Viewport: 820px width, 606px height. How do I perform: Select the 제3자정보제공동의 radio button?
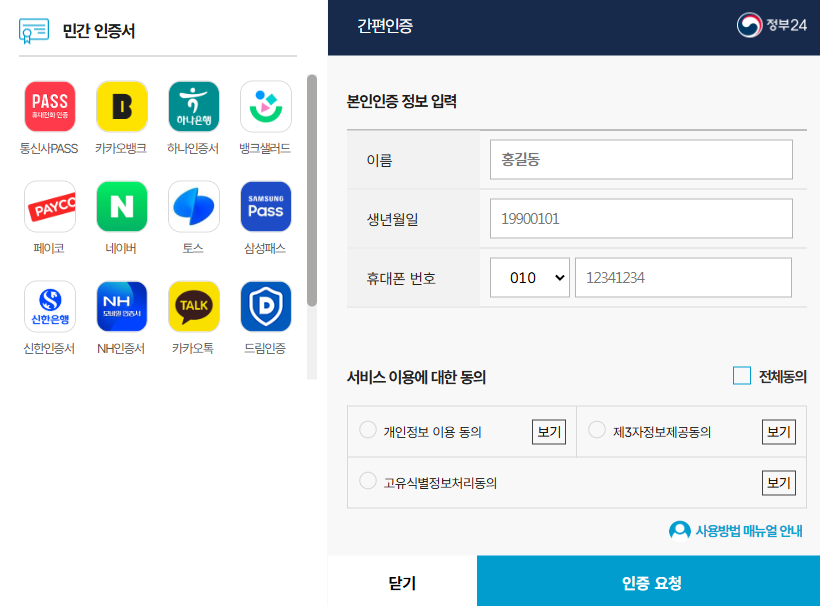(x=597, y=430)
